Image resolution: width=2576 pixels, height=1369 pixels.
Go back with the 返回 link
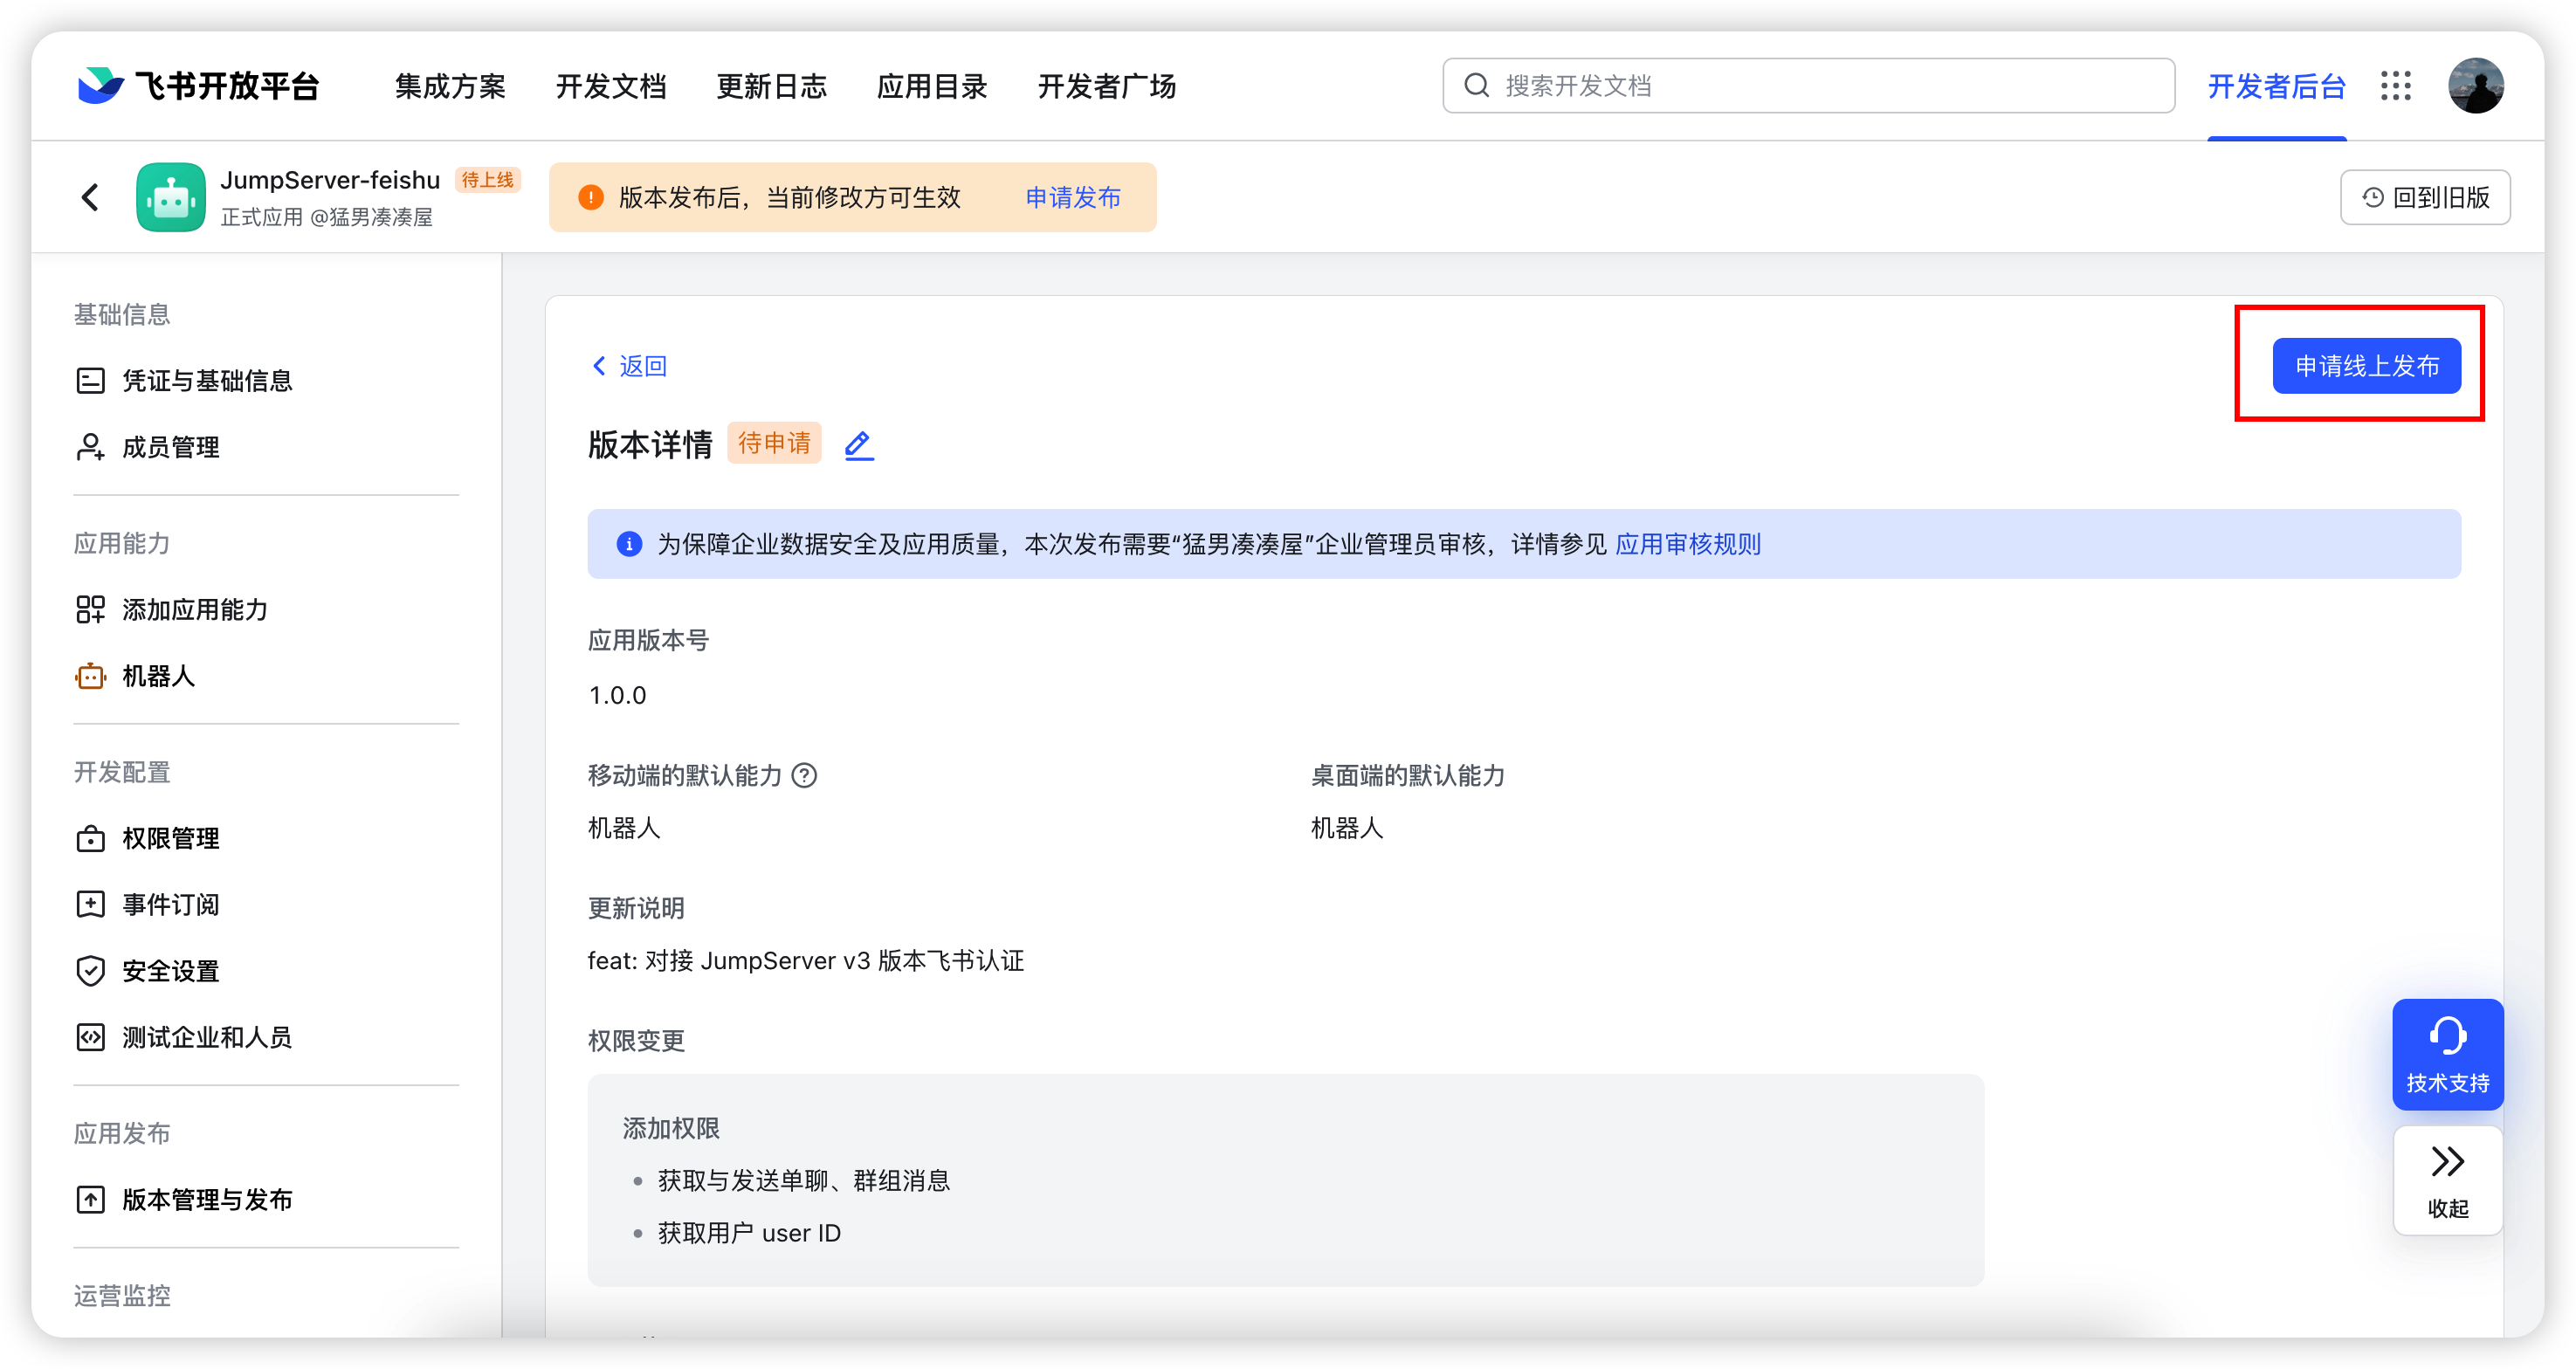[x=630, y=366]
